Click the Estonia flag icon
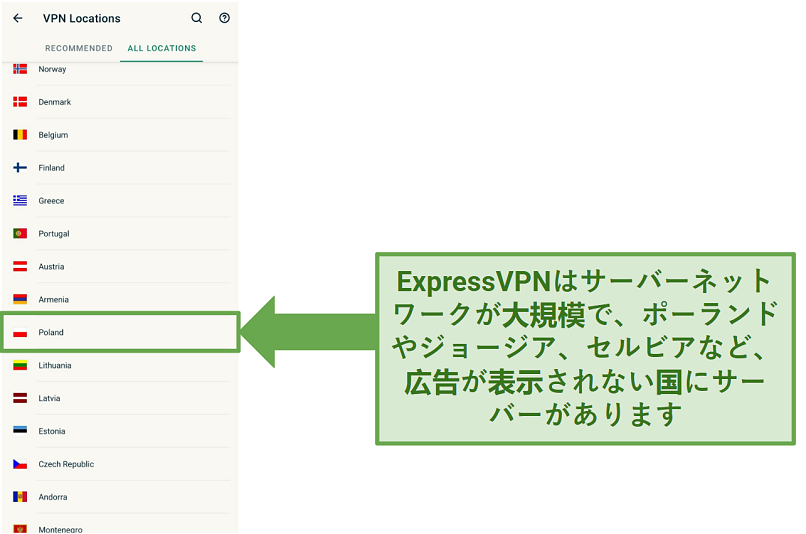The width and height of the screenshot is (806, 534). tap(20, 431)
